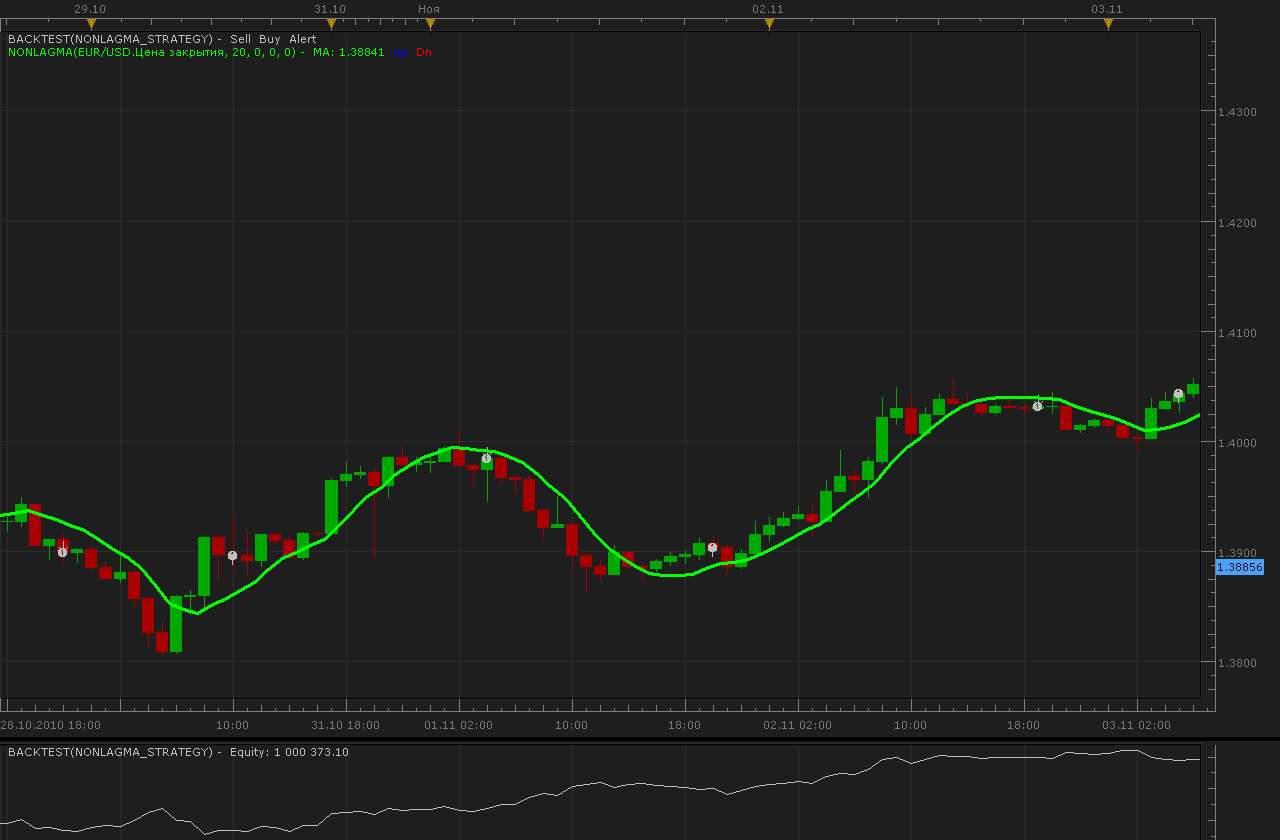The image size is (1280, 840).
Task: Click the 01.11 02:00 time label
Action: click(x=458, y=725)
